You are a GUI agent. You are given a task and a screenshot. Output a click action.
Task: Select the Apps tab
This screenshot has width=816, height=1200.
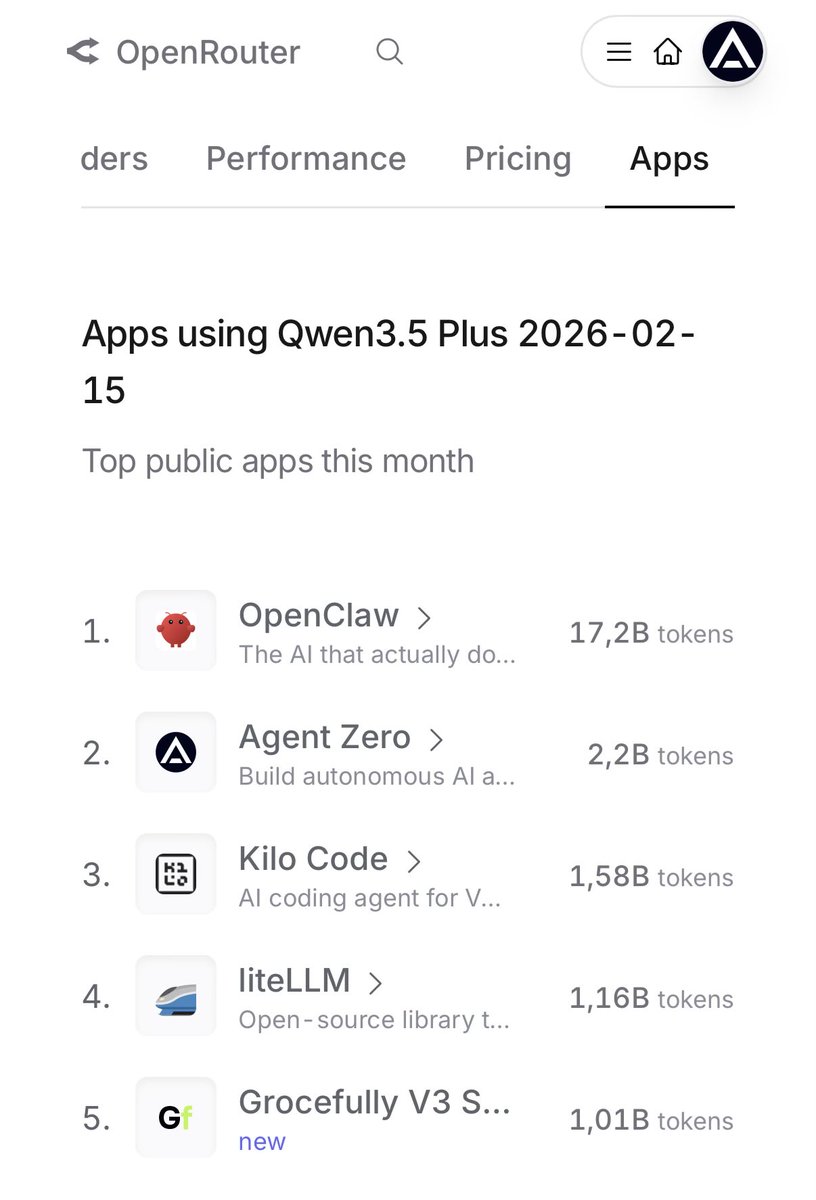669,159
